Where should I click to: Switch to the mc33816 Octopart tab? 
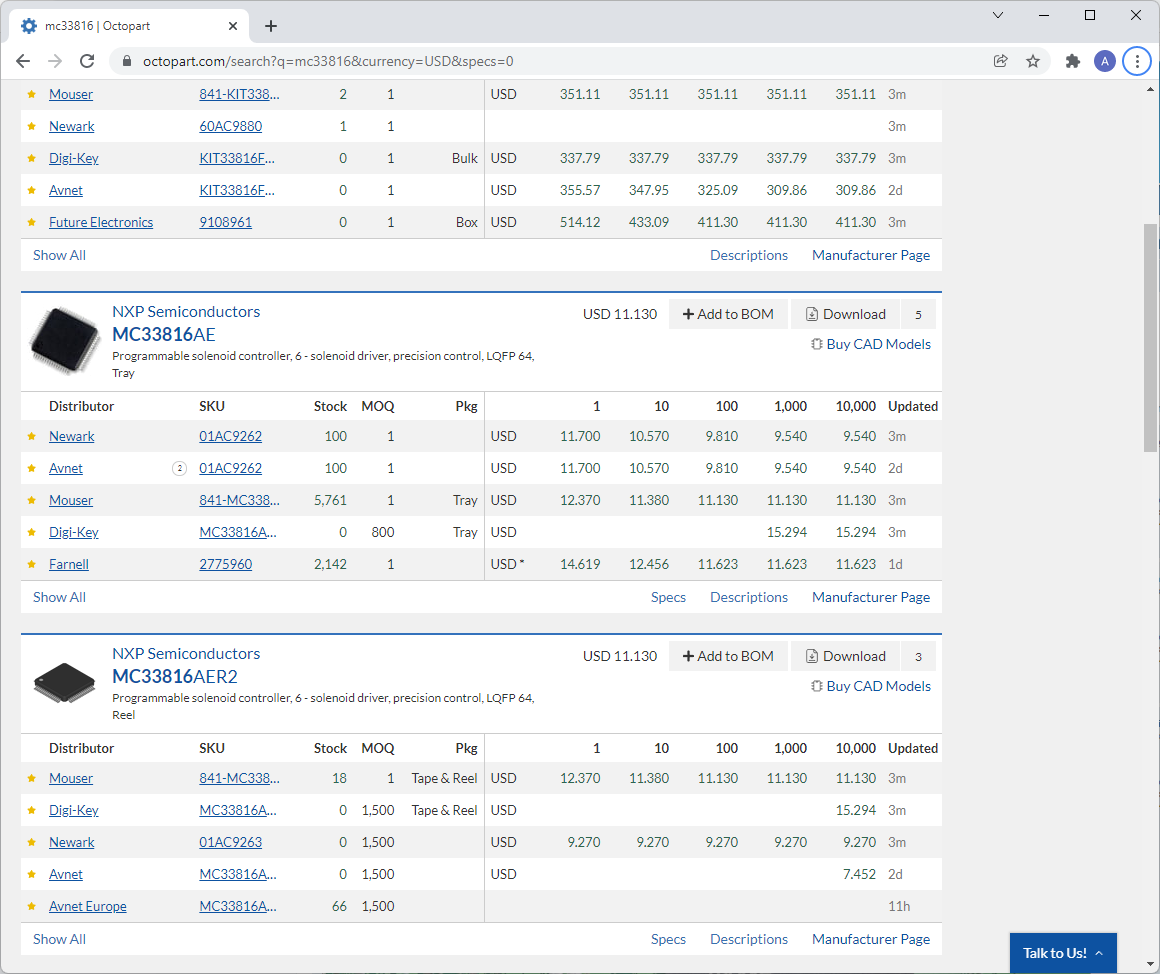[x=120, y=26]
